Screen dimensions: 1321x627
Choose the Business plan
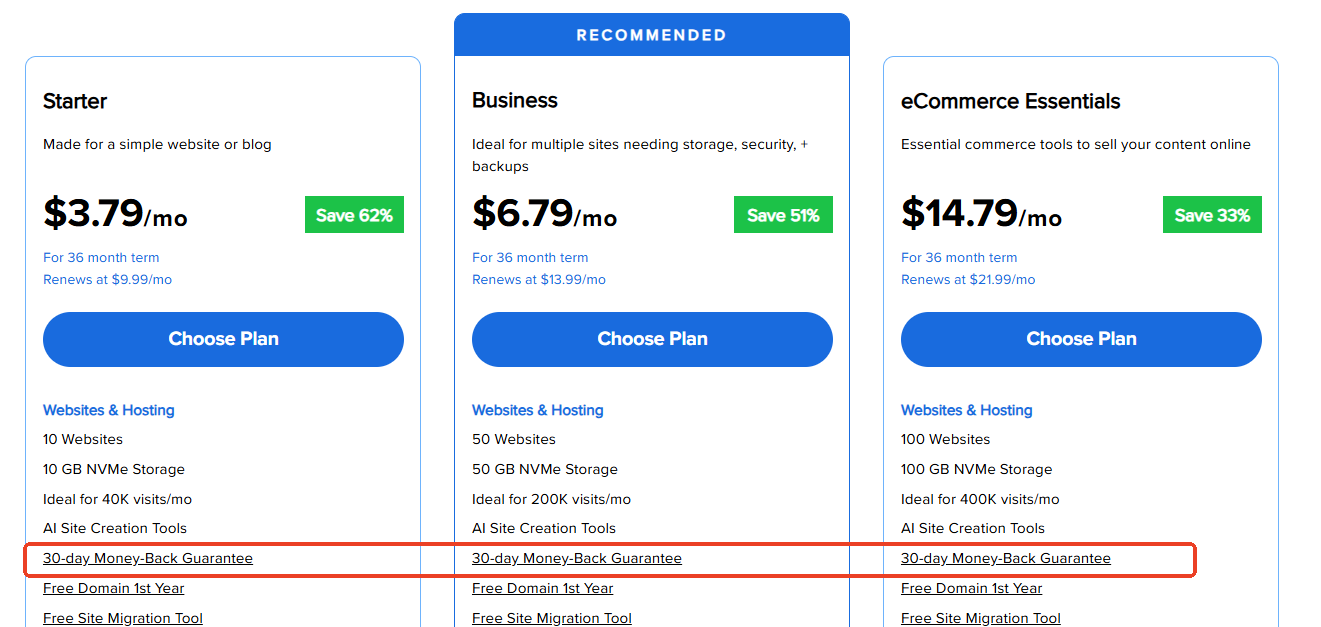(x=652, y=339)
